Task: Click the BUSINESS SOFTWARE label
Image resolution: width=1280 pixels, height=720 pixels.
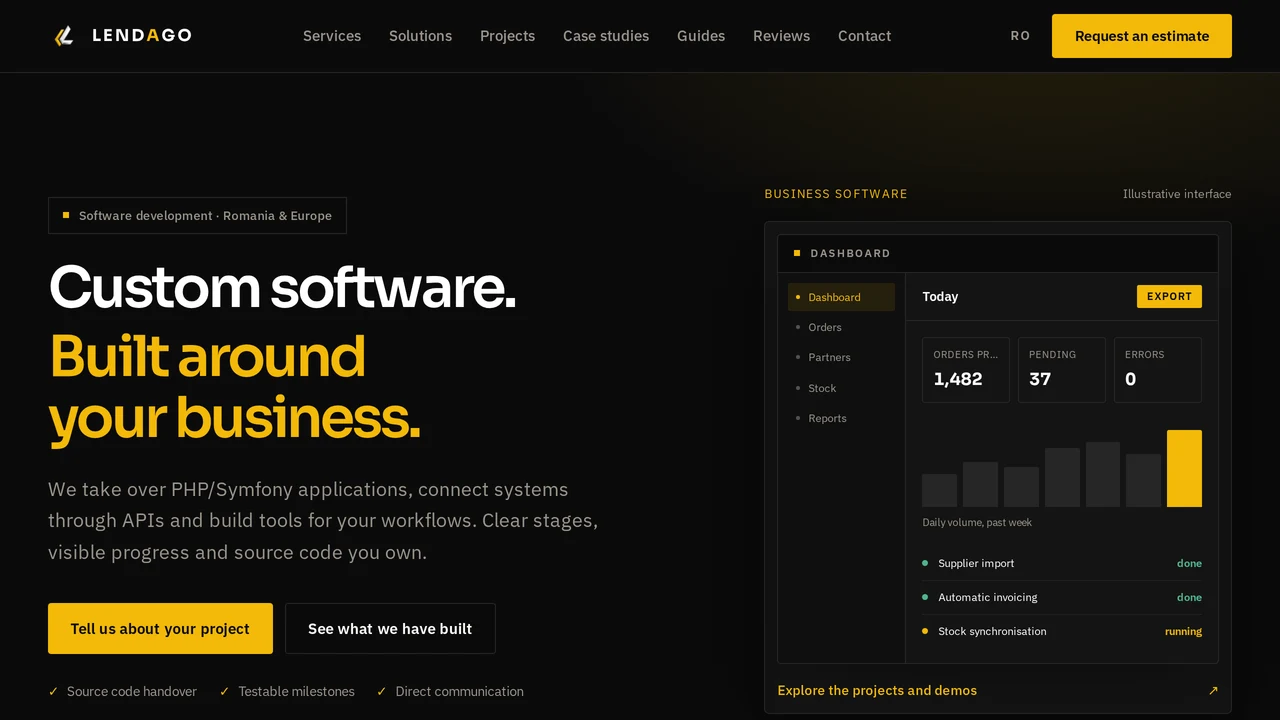Action: (836, 194)
